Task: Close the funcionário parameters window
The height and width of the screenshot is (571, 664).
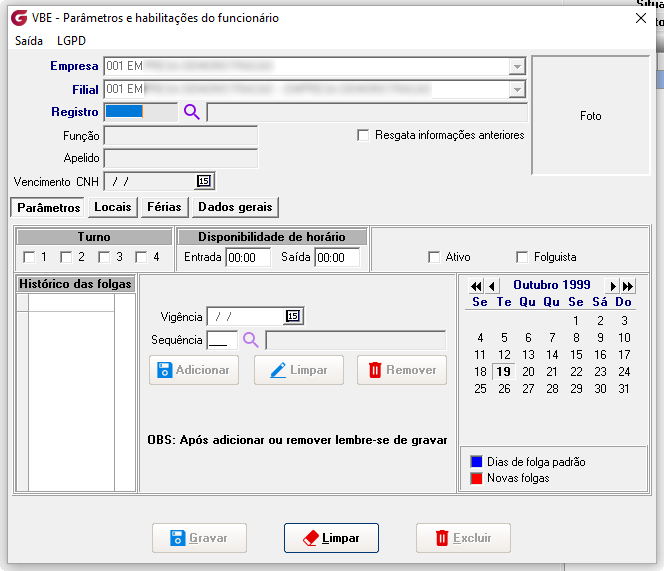Action: click(x=641, y=18)
